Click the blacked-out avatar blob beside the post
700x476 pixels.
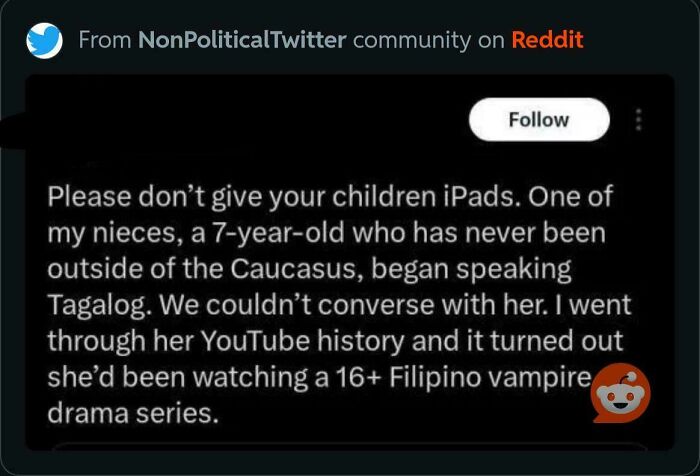pyautogui.click(x=13, y=130)
